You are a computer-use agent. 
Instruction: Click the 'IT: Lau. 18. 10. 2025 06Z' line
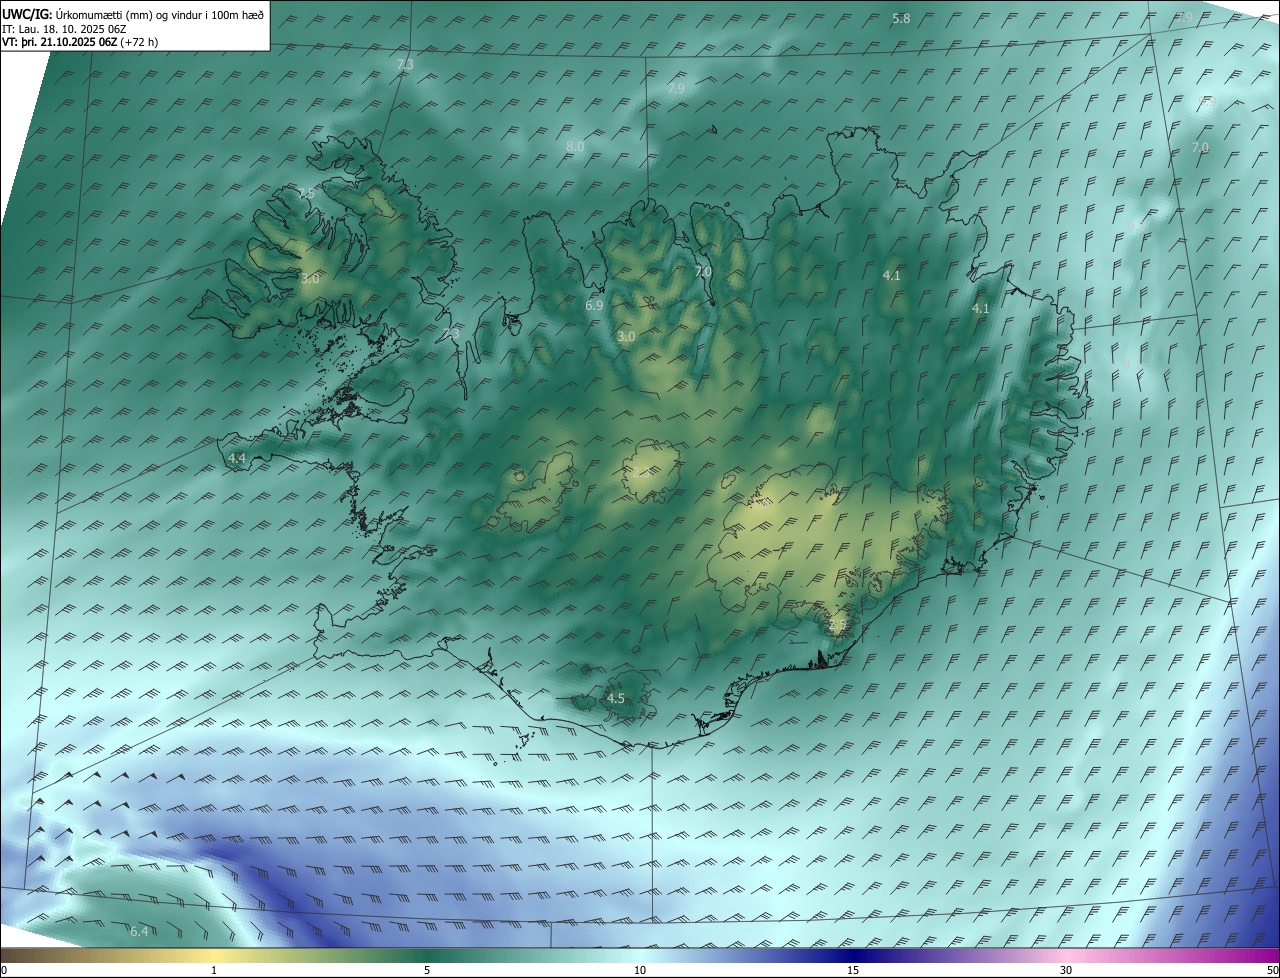[64, 29]
